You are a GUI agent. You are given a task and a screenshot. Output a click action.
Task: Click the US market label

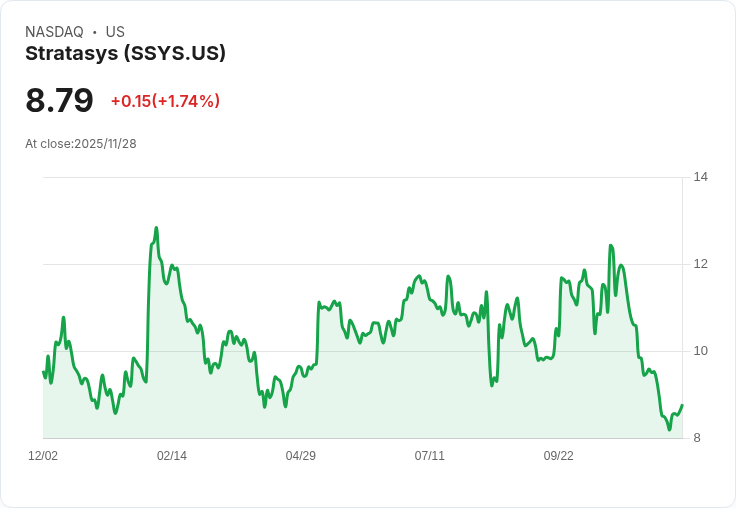click(x=115, y=32)
